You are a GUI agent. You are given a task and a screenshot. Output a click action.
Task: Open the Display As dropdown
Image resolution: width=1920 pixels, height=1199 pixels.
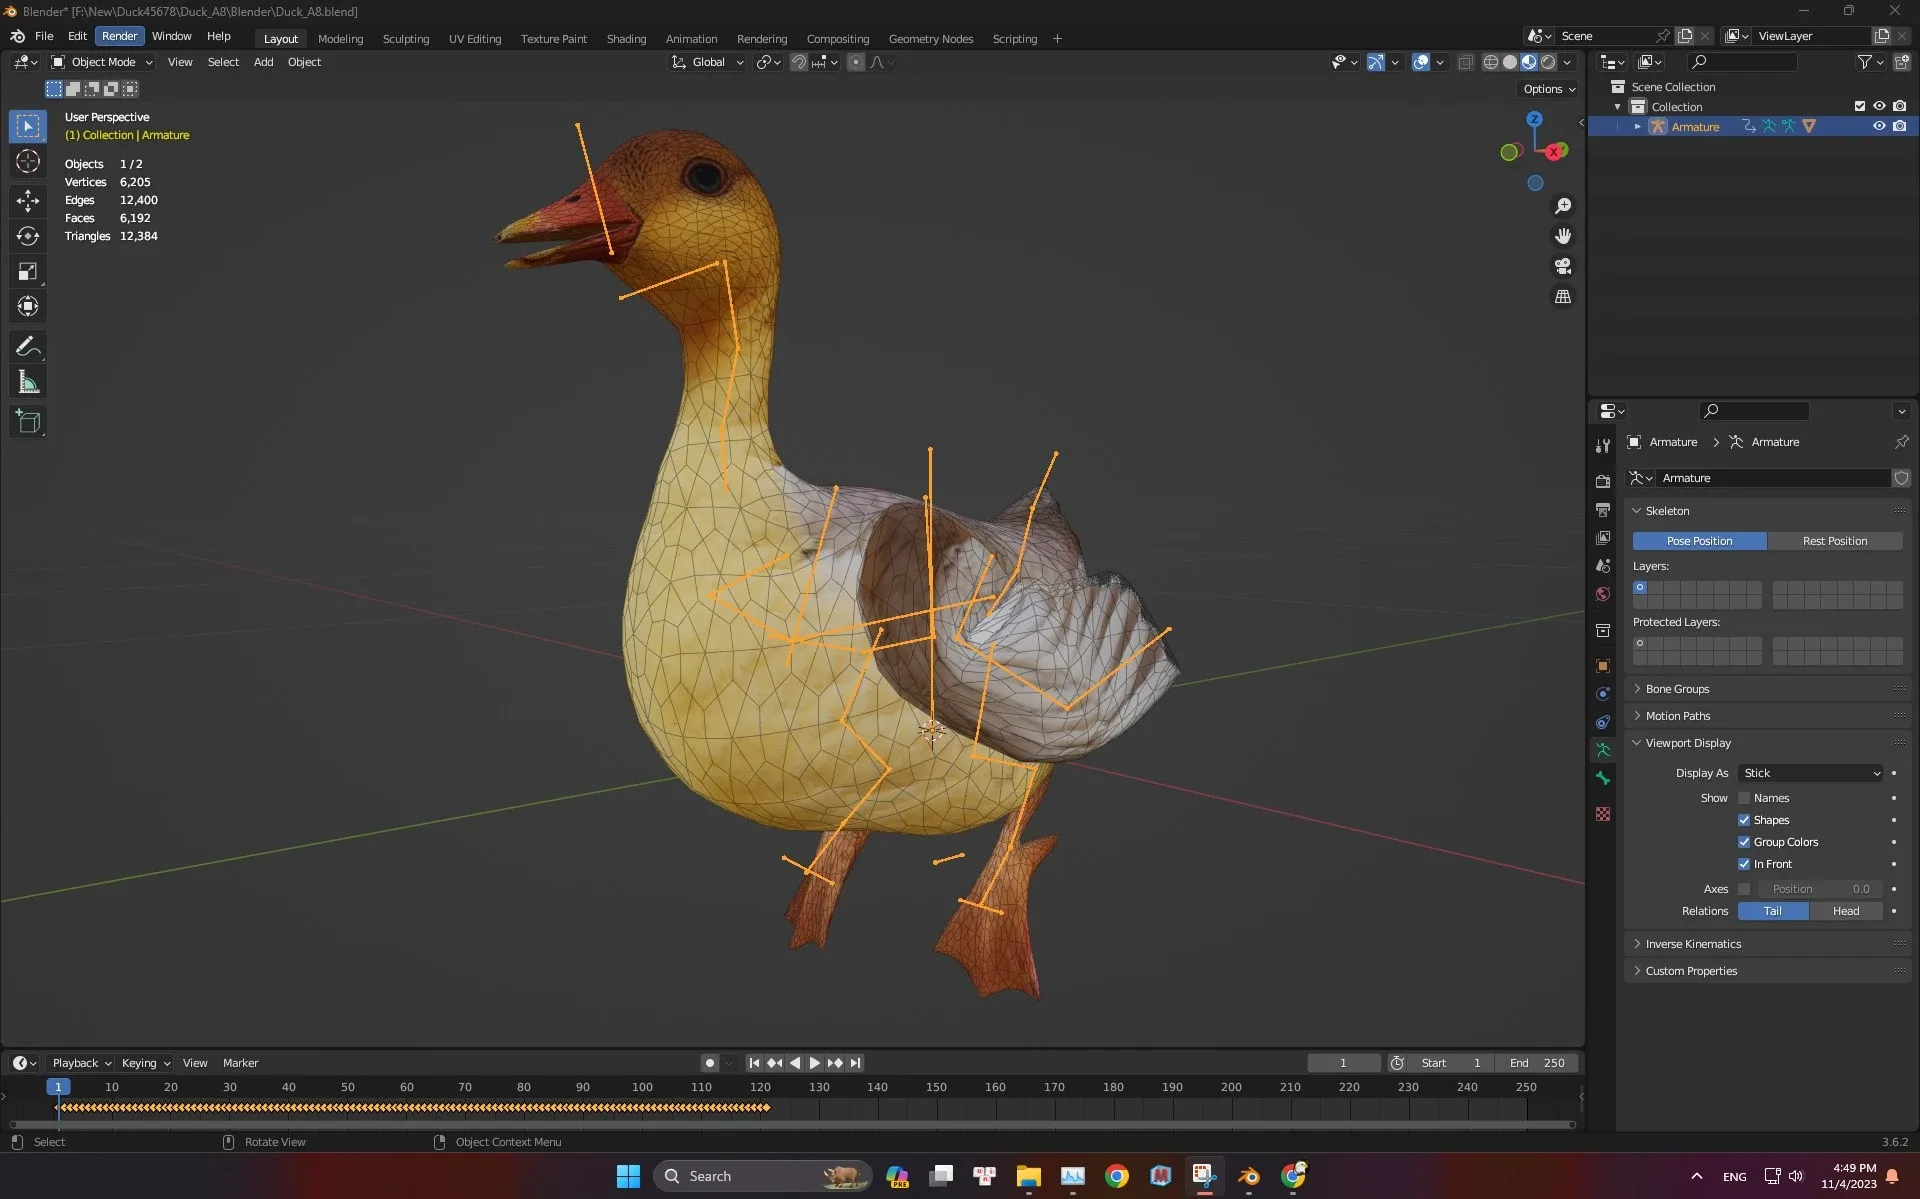click(1810, 773)
